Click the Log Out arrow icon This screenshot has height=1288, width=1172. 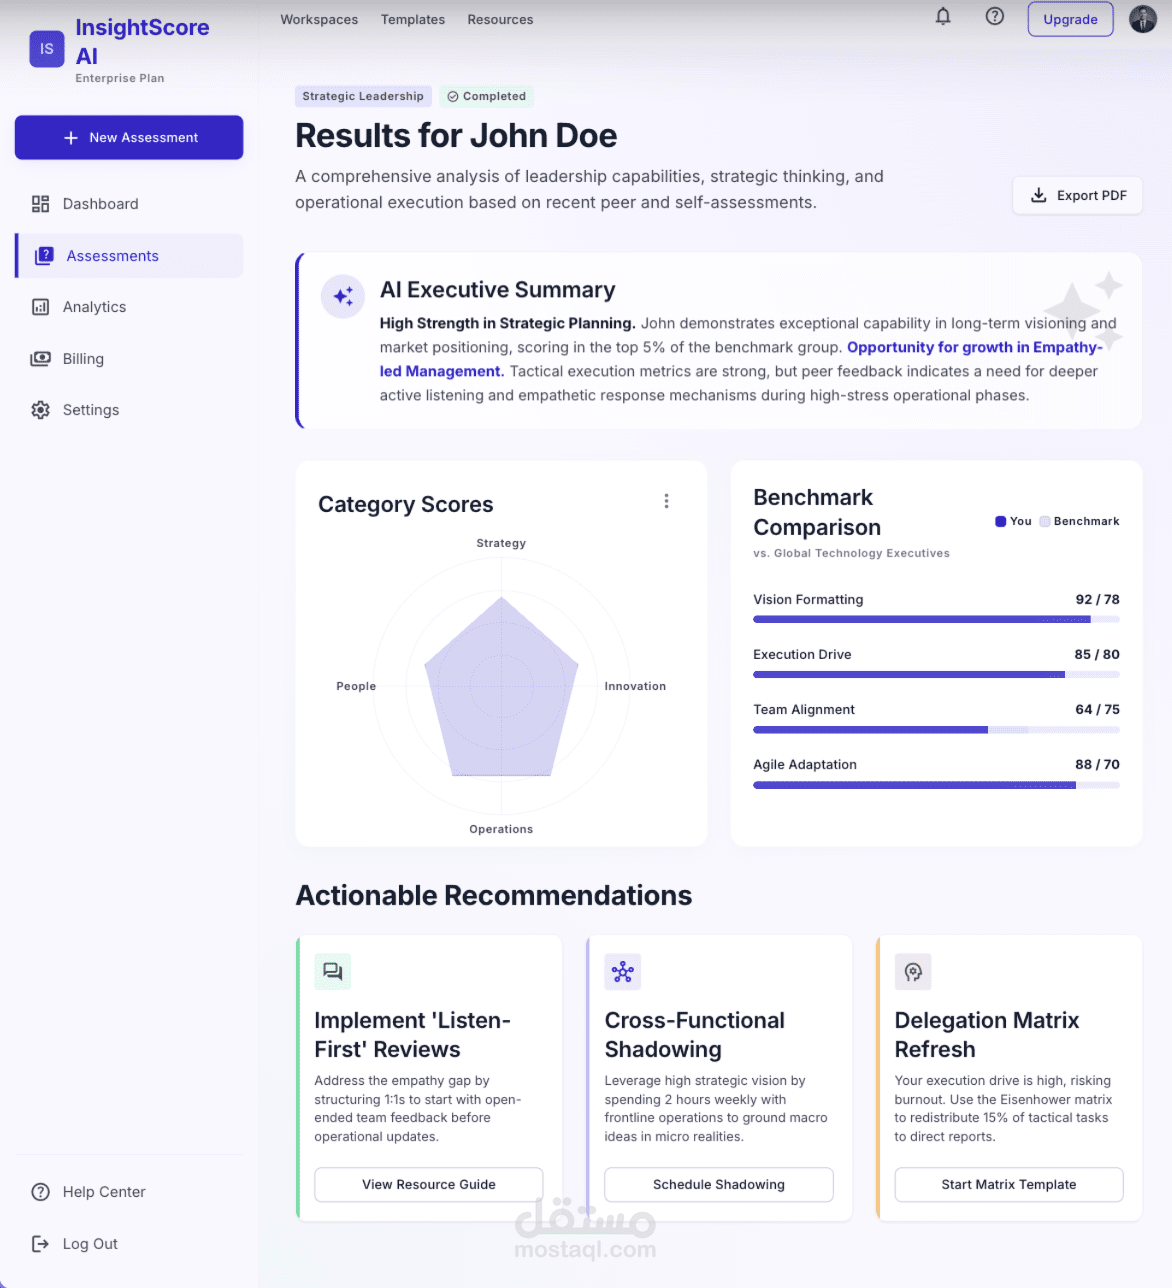point(40,1244)
